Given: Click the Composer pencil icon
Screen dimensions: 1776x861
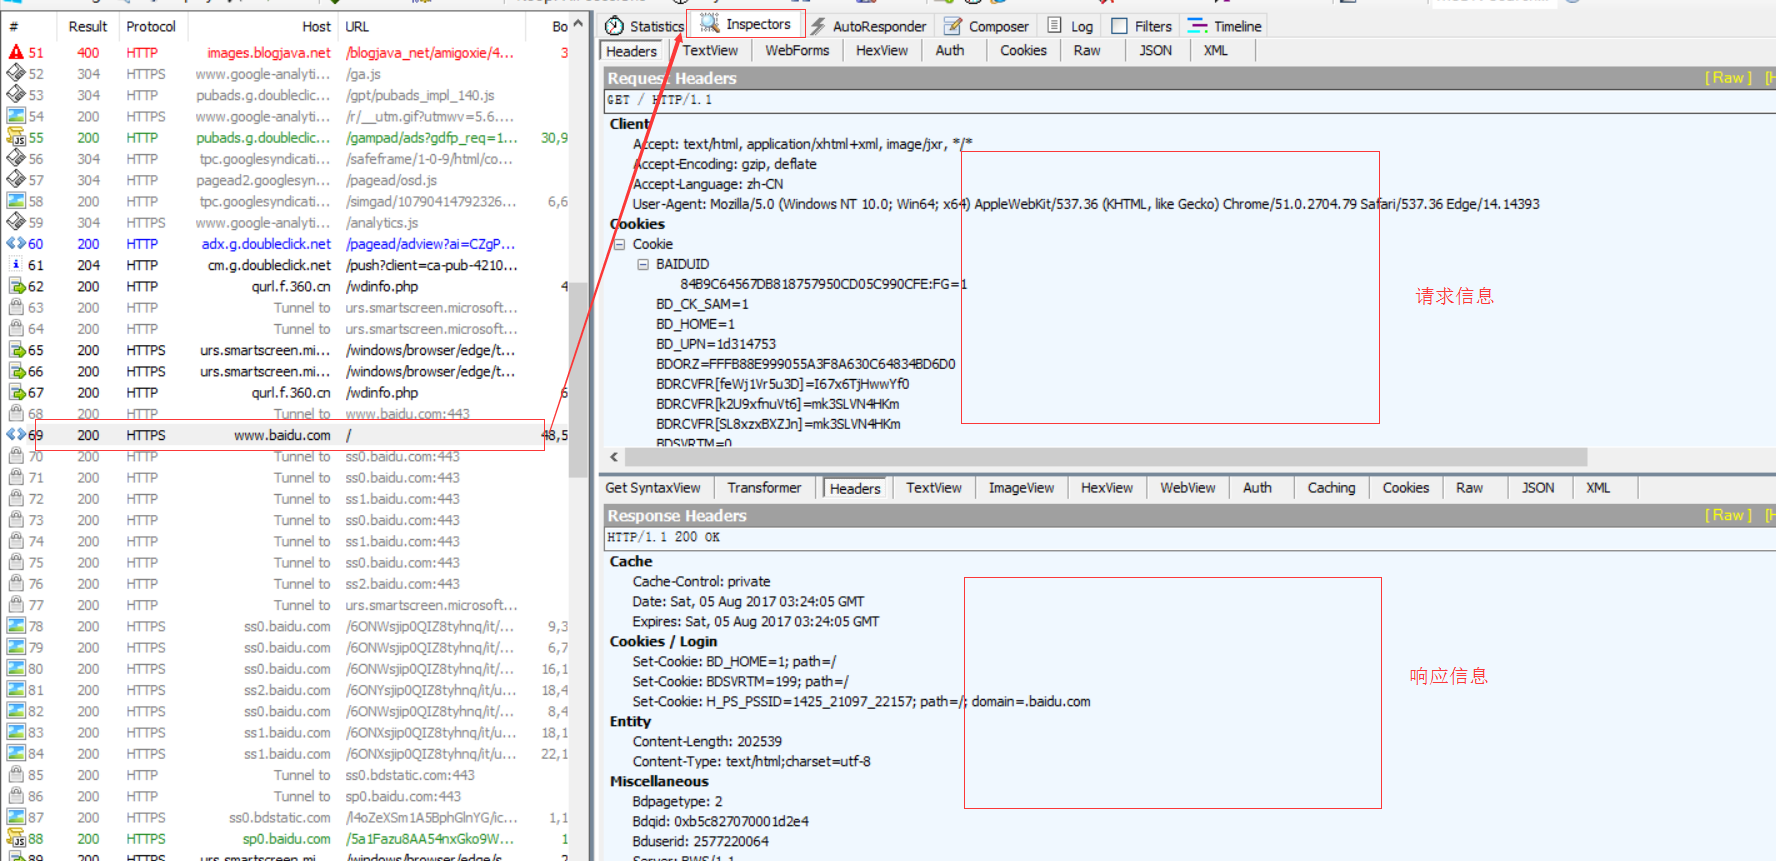Looking at the screenshot, I should tap(953, 26).
